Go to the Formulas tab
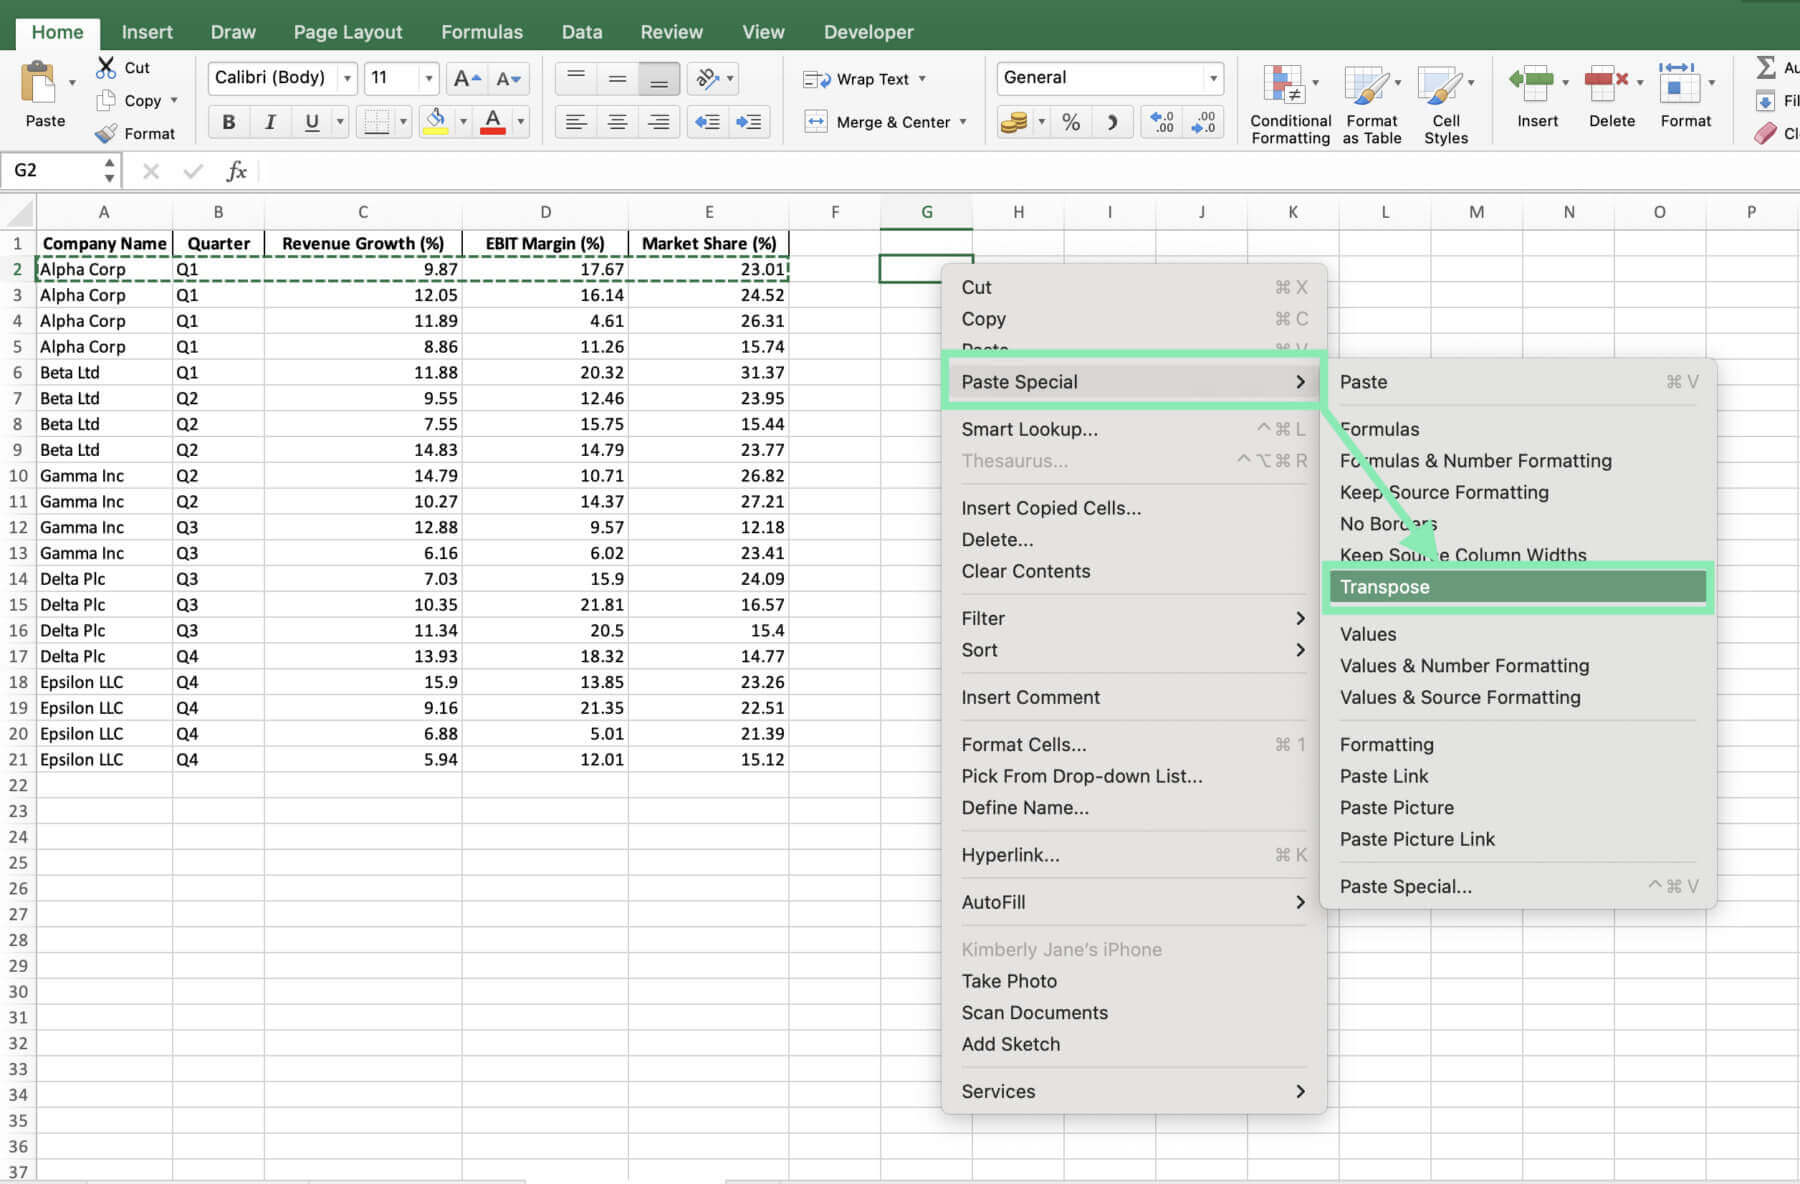The height and width of the screenshot is (1184, 1800). coord(482,32)
